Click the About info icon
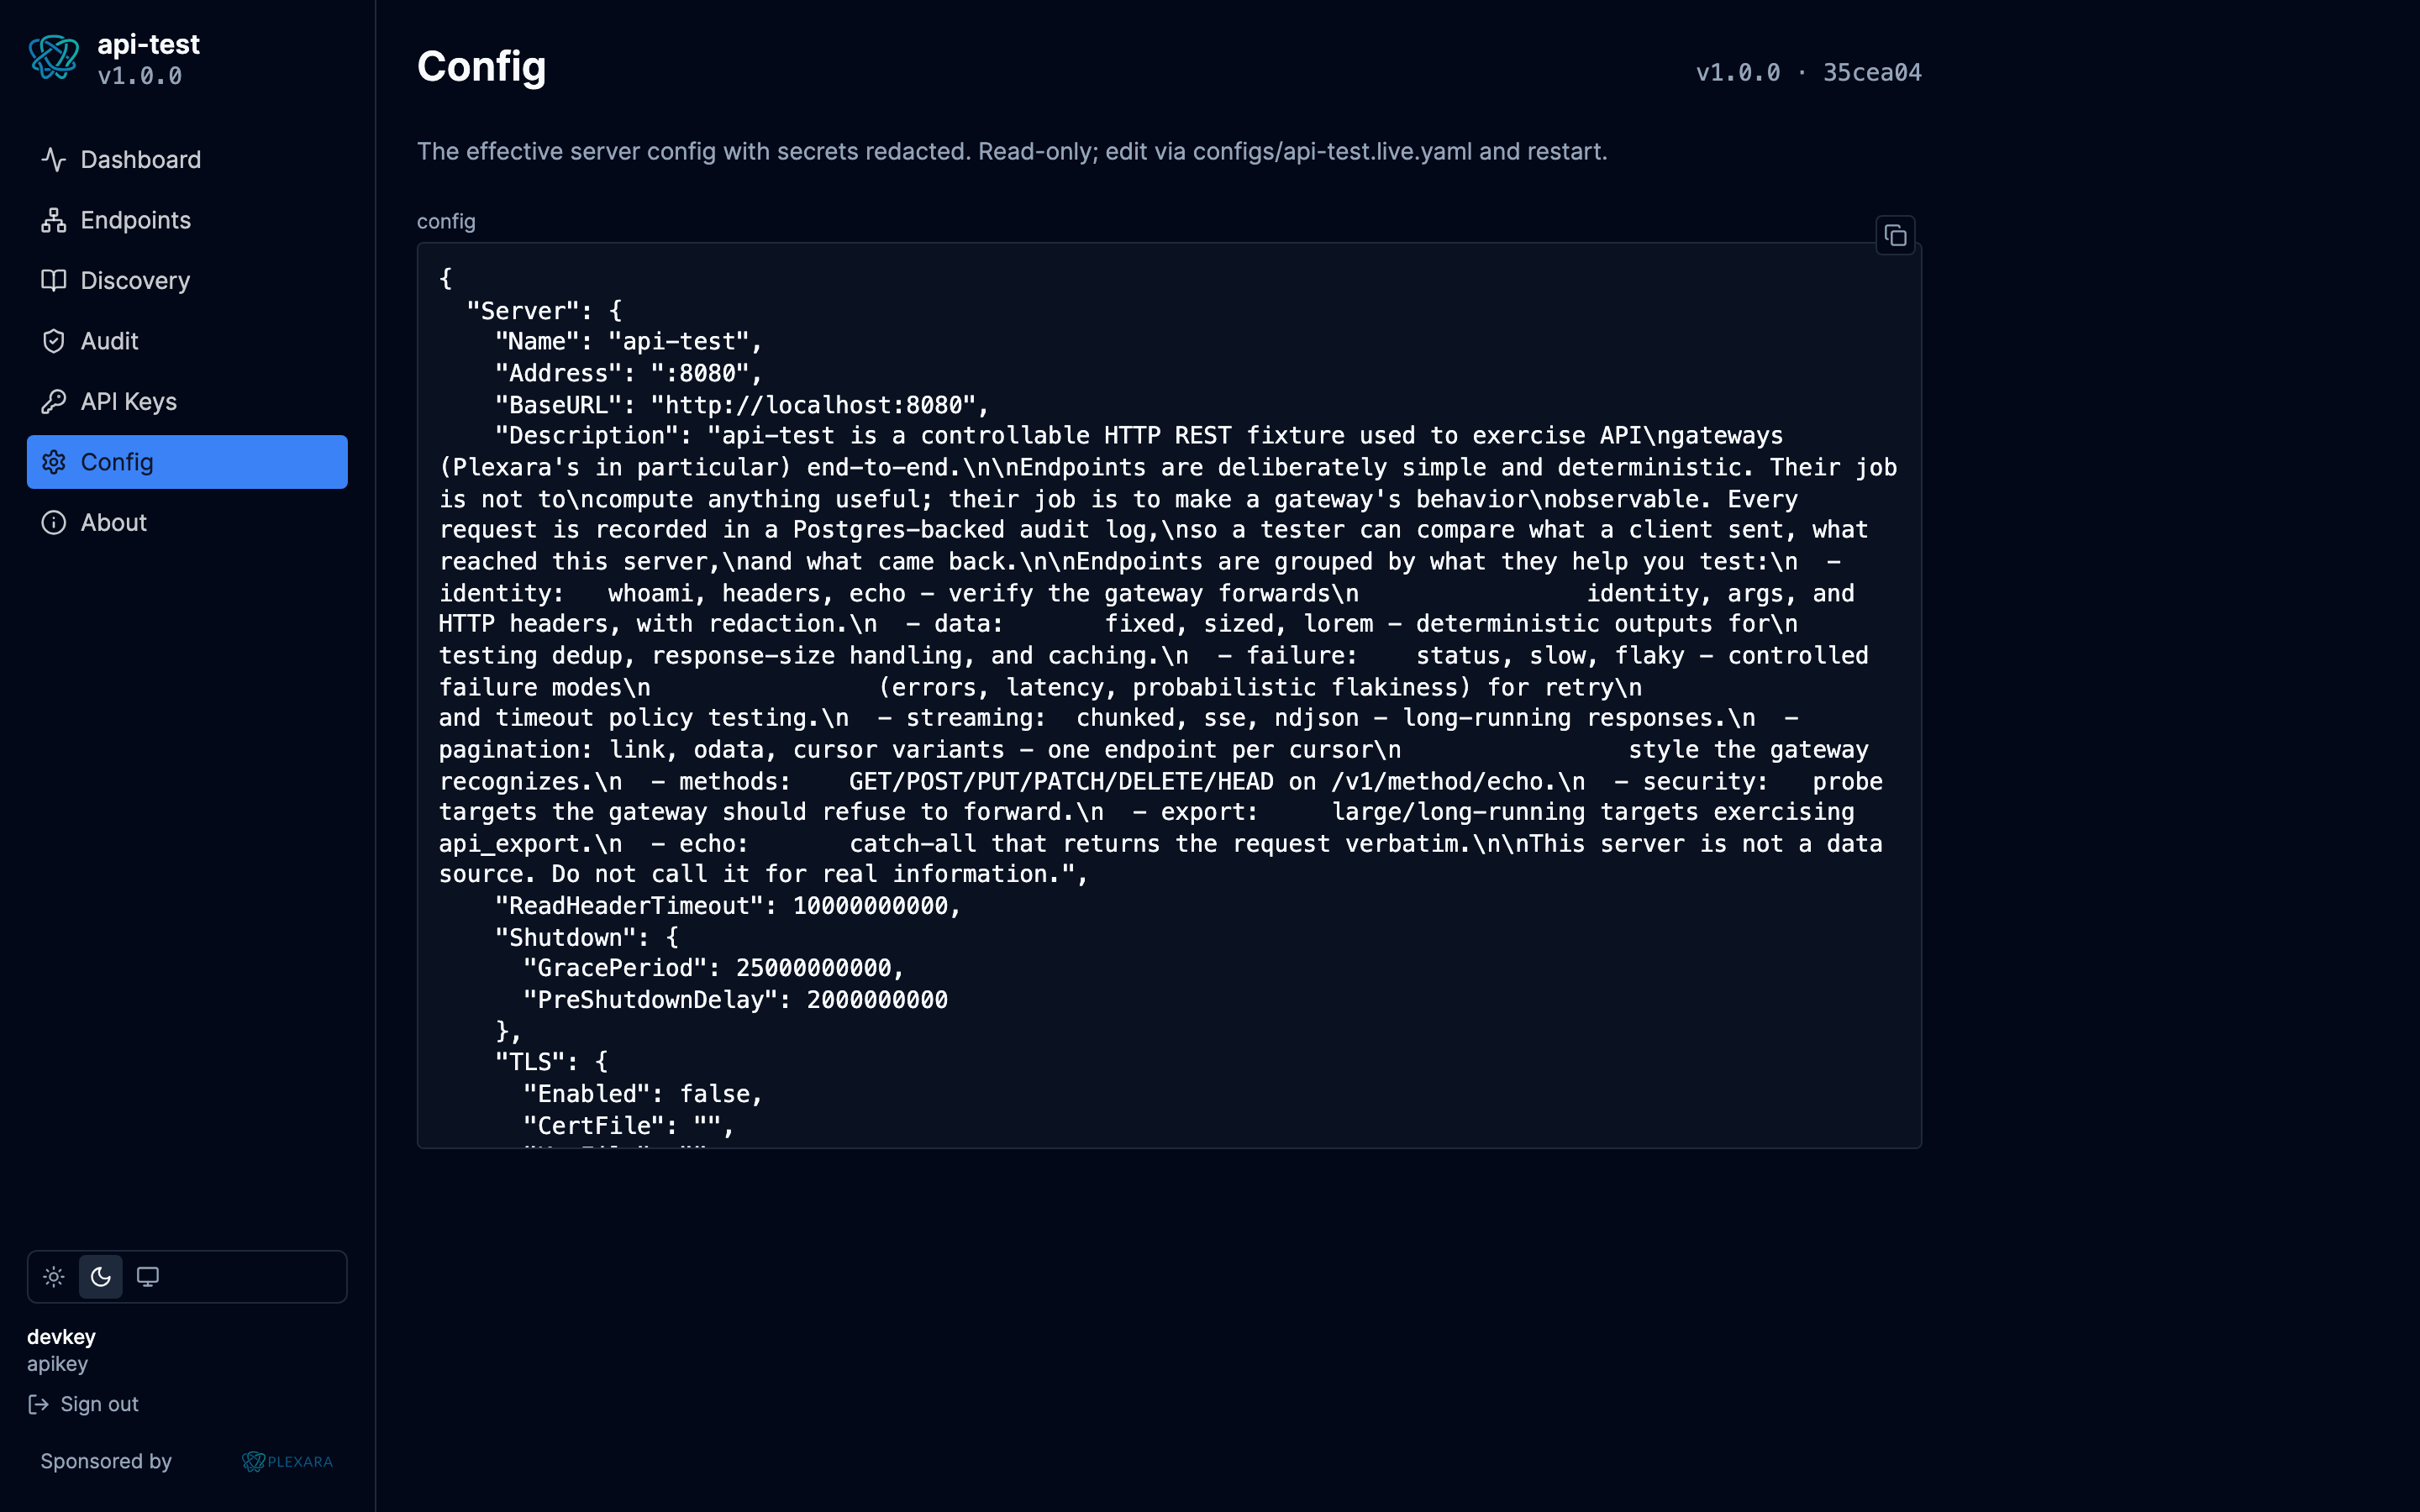Viewport: 2420px width, 1512px height. [x=54, y=523]
